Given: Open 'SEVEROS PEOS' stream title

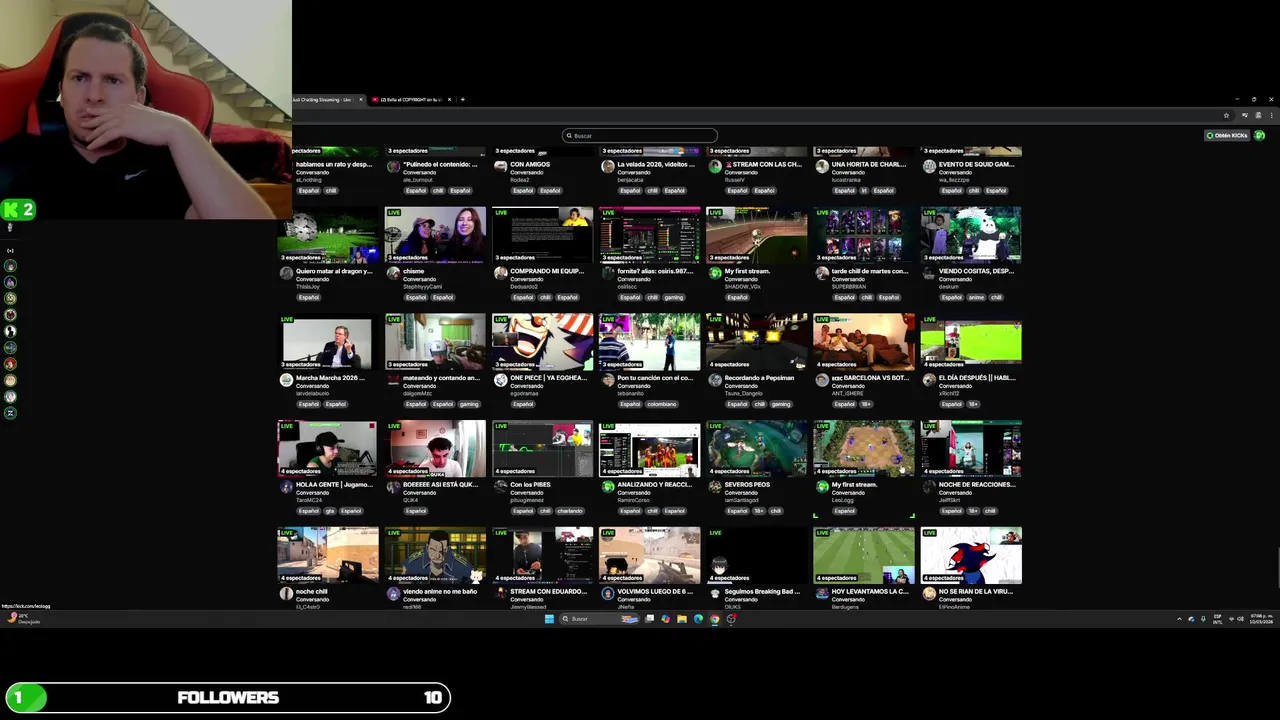Looking at the screenshot, I should 747,485.
